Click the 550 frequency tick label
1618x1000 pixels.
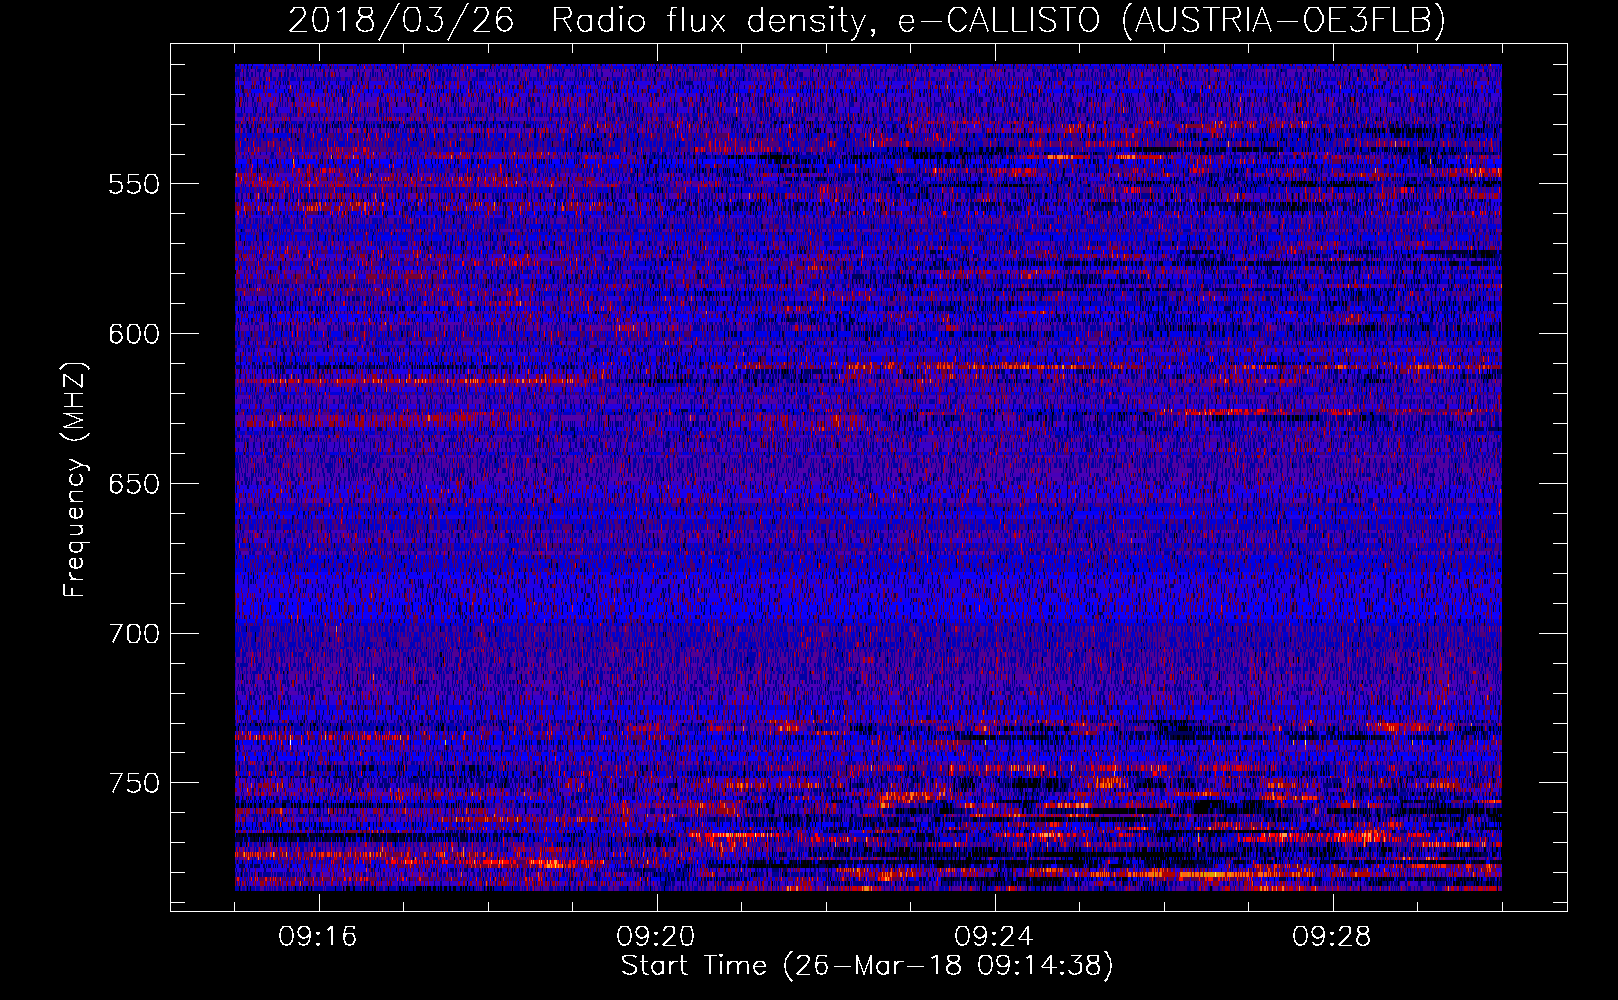(134, 184)
